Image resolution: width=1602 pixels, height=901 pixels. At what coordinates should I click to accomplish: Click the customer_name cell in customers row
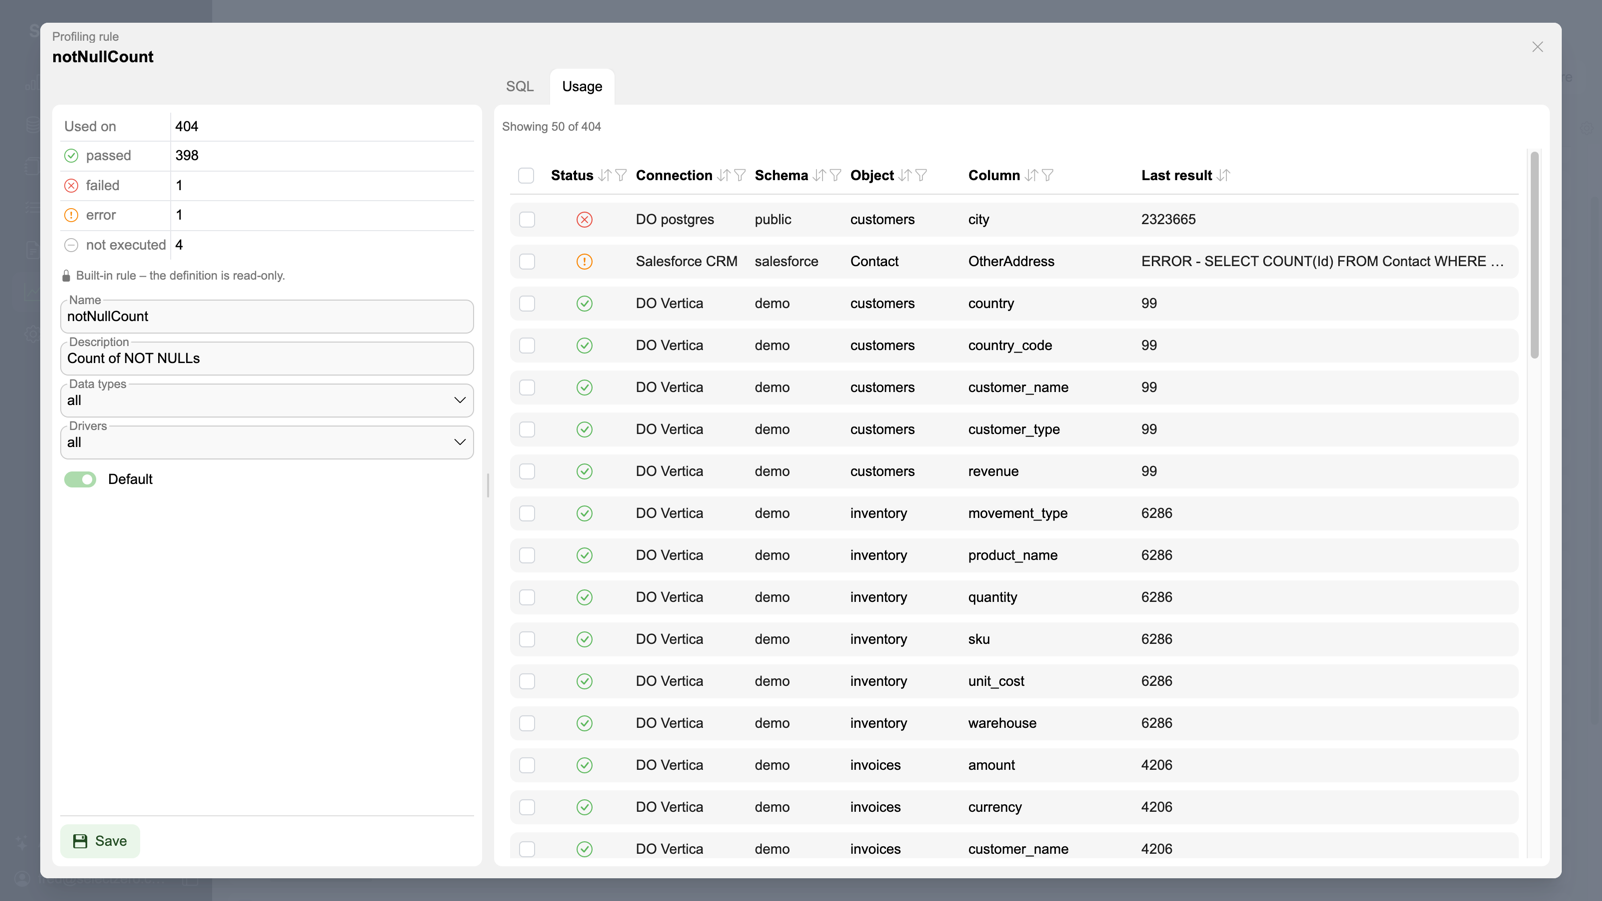(x=1018, y=387)
